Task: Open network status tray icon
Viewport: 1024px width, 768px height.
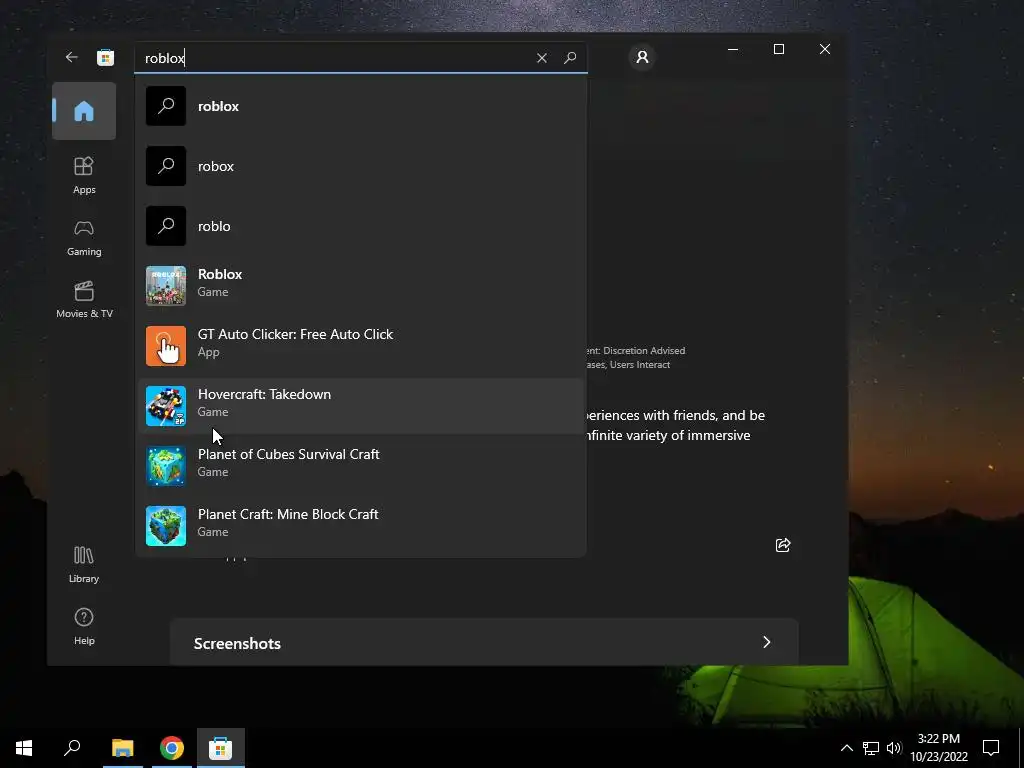Action: click(871, 748)
